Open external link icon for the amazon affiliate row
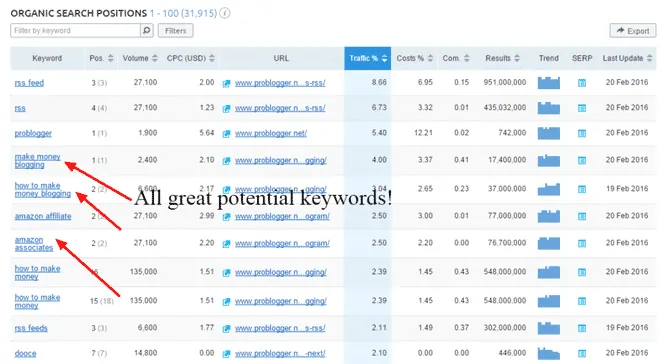 tap(226, 217)
